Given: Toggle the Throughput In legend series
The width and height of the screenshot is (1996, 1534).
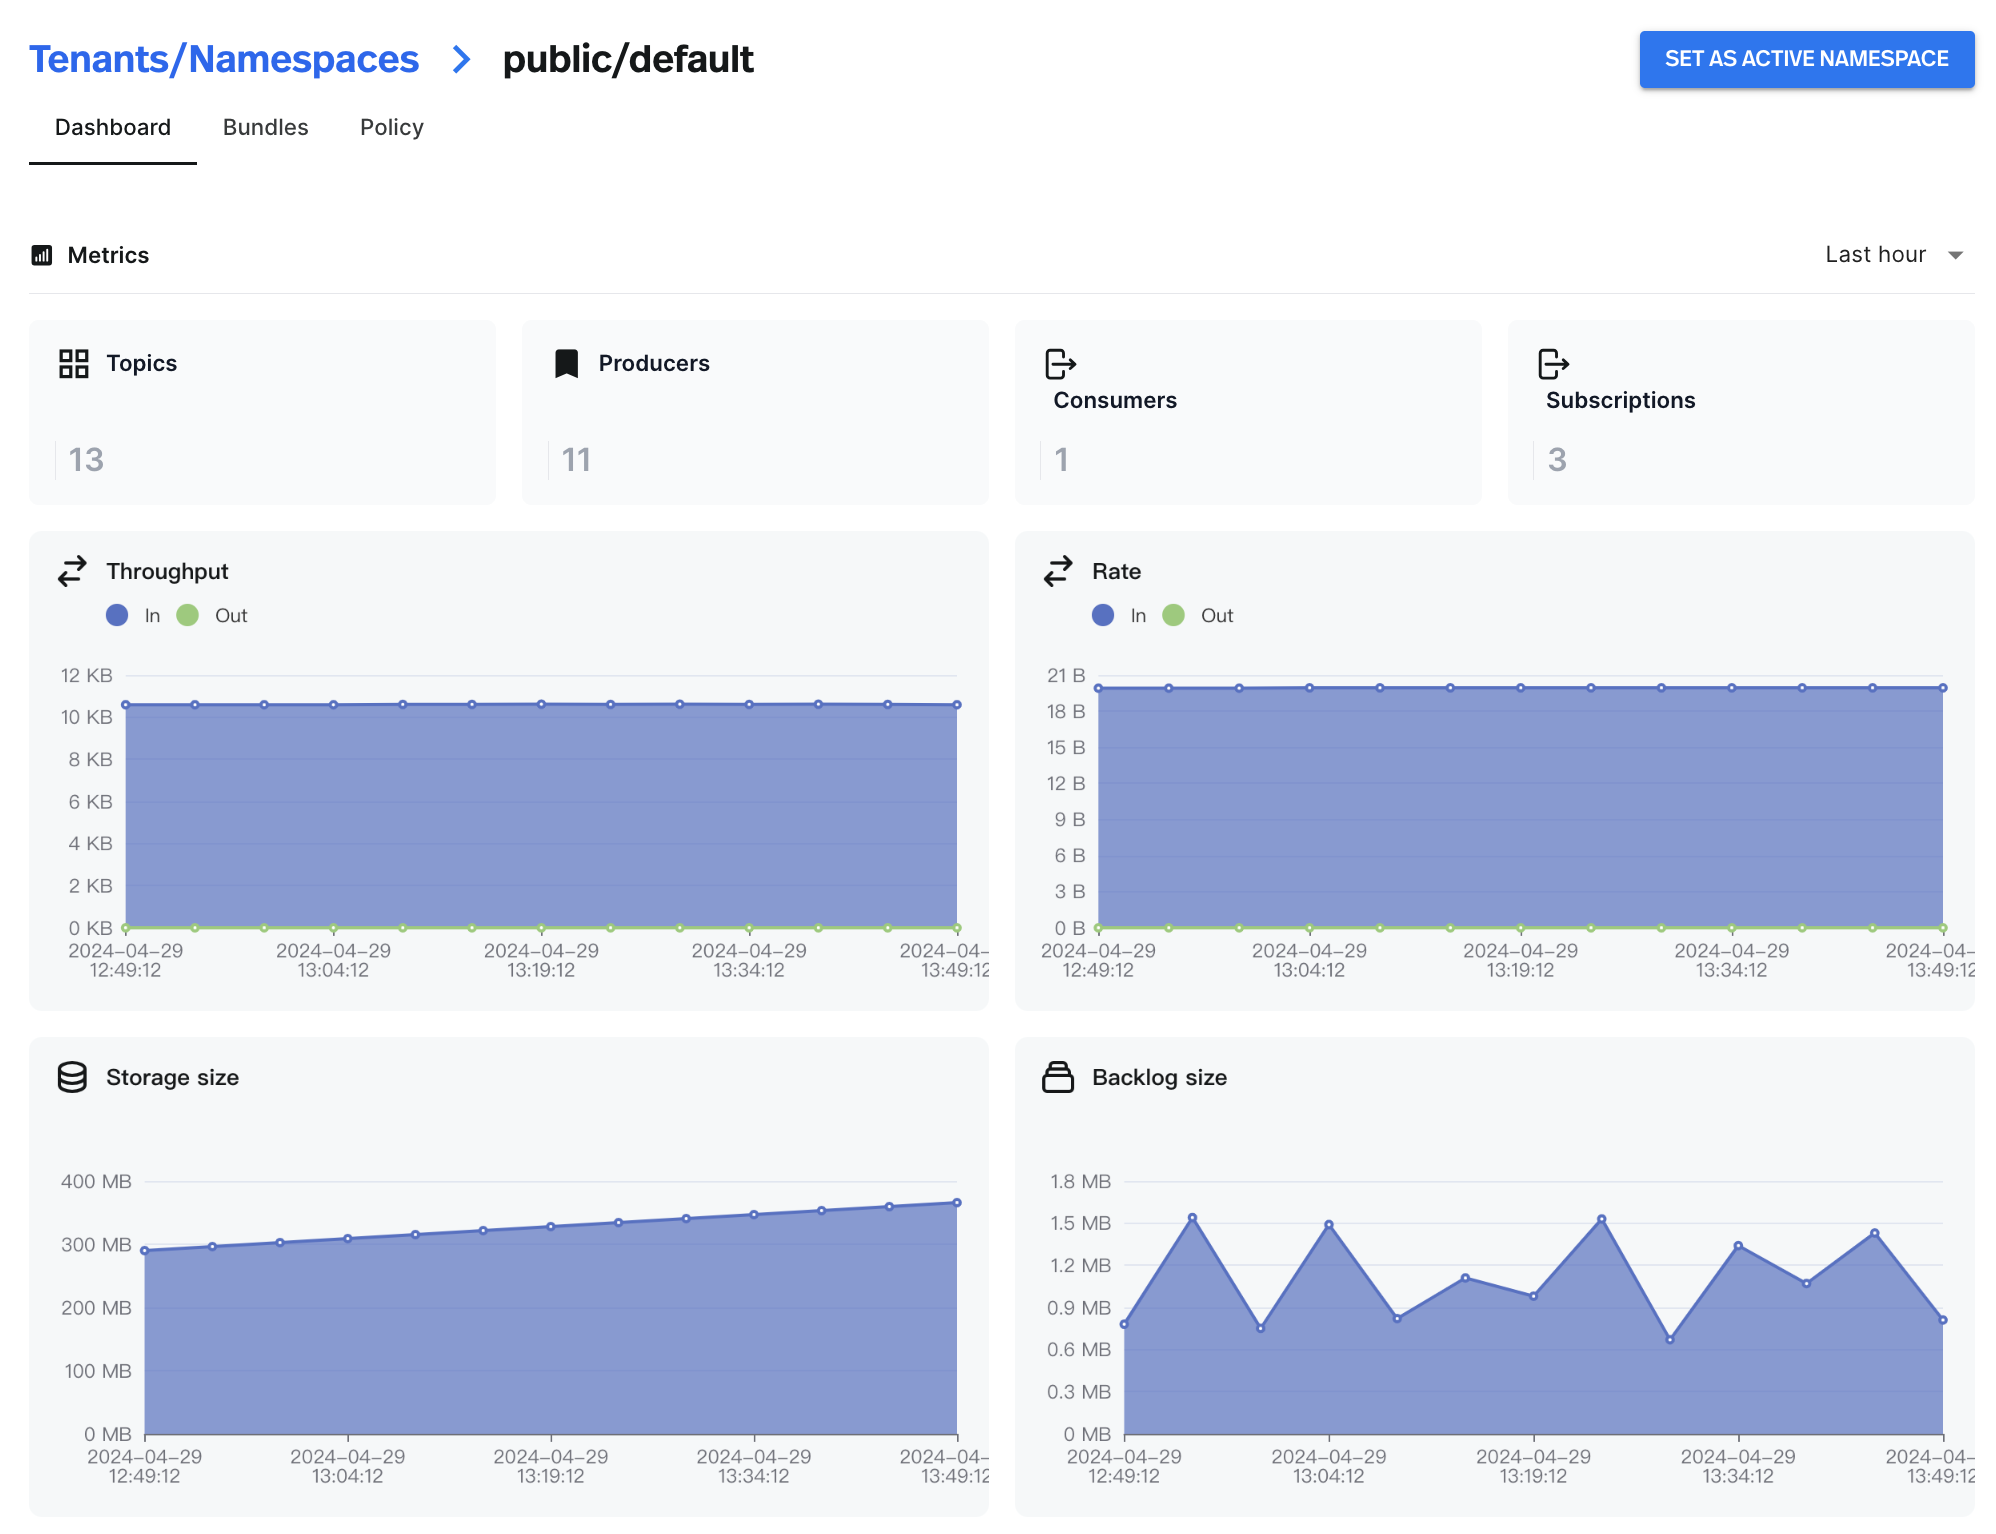Looking at the screenshot, I should (x=133, y=615).
